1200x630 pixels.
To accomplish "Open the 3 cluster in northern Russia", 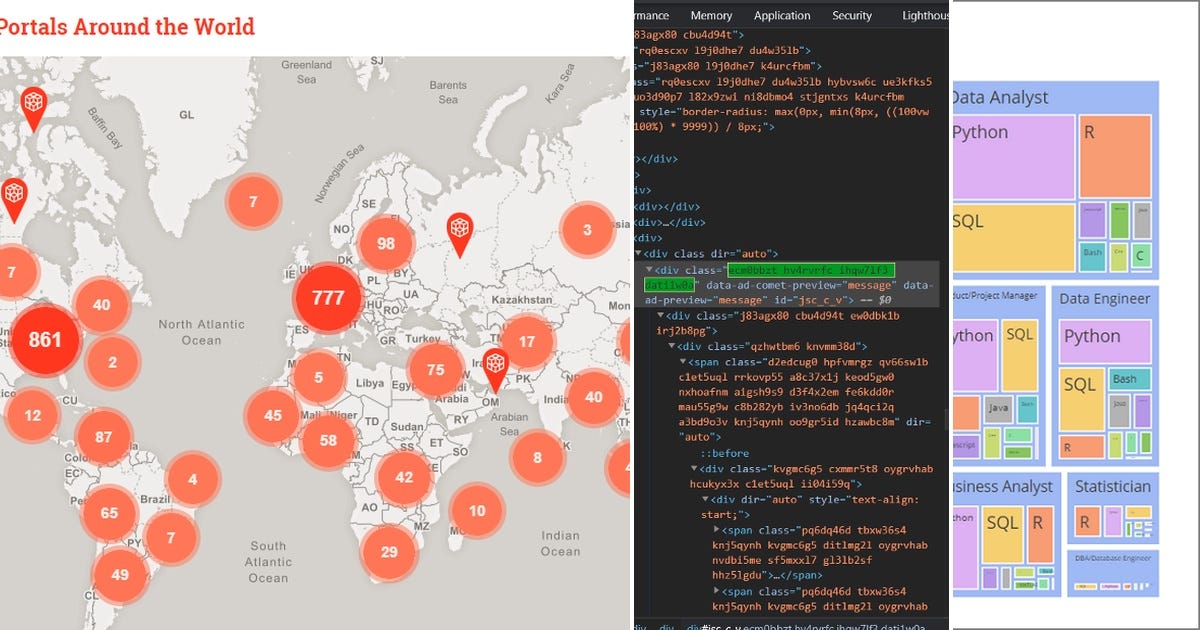I will 589,230.
